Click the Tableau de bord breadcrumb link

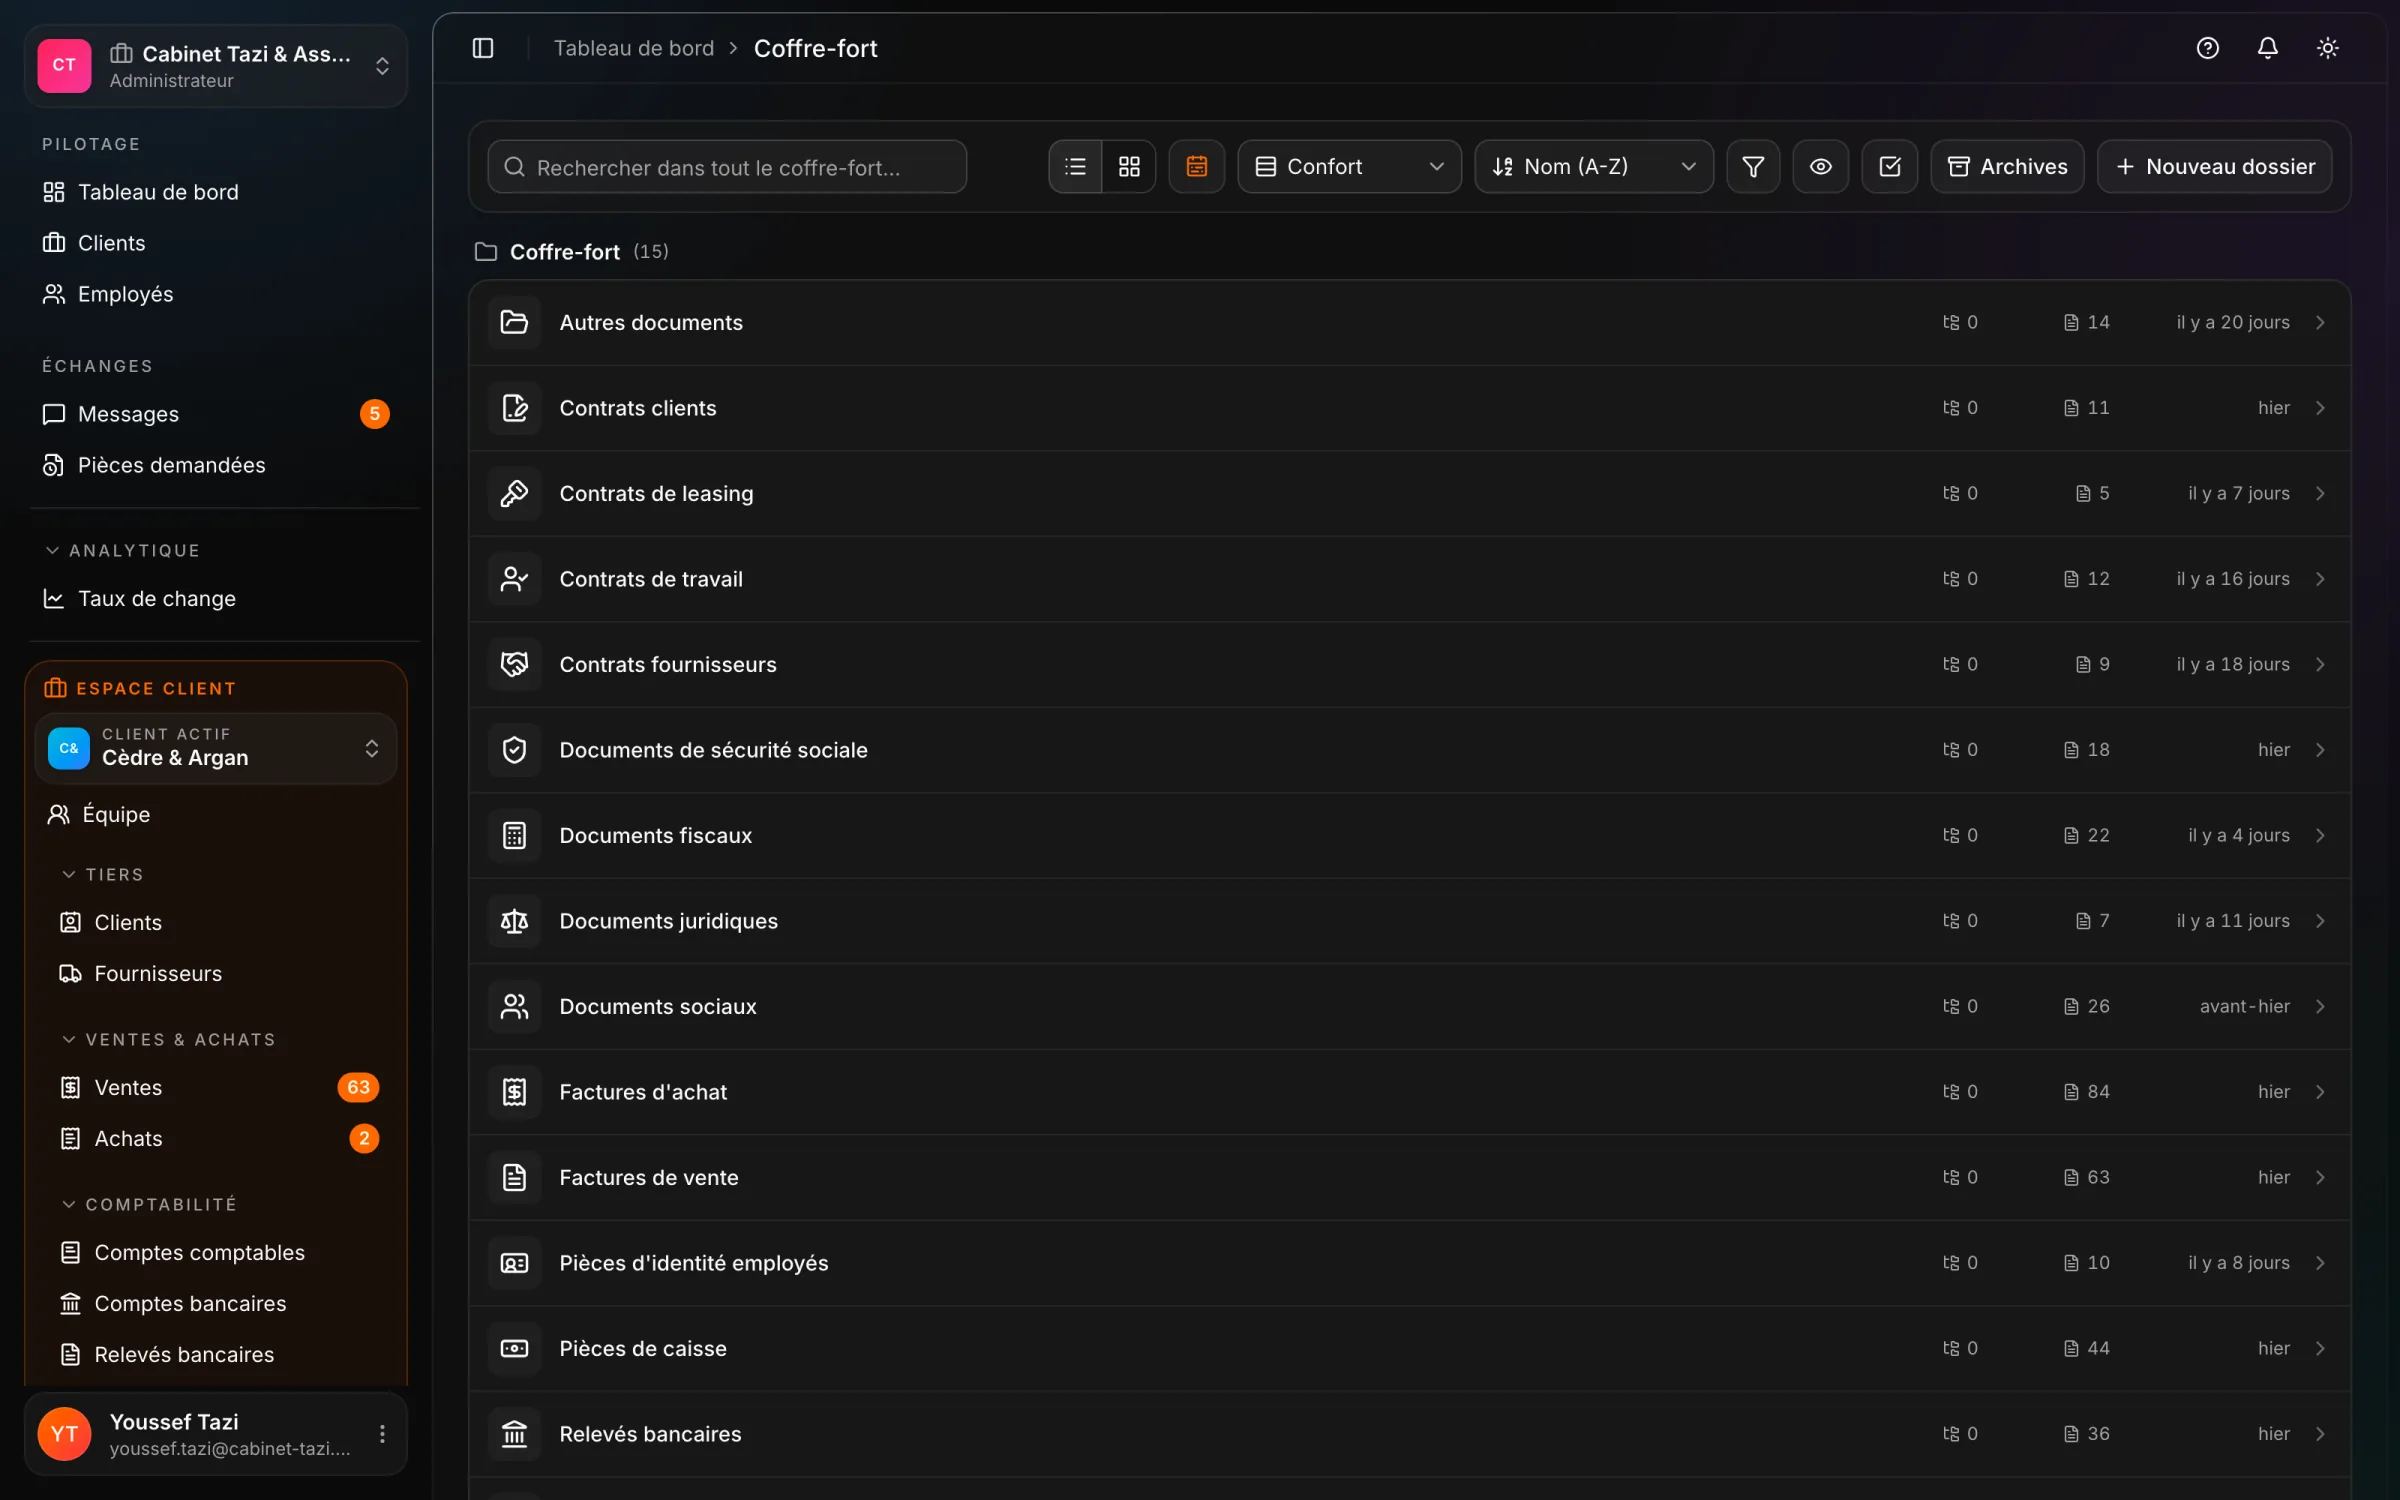tap(634, 48)
